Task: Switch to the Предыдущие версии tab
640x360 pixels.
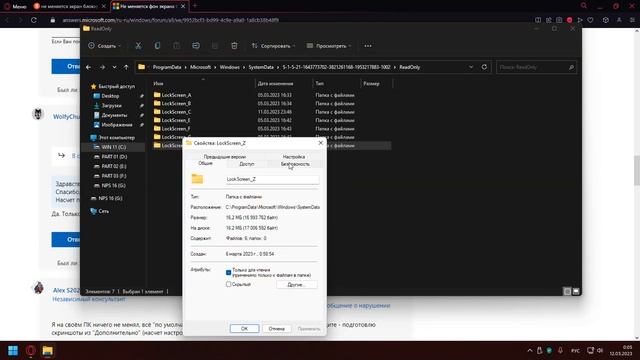Action: point(224,157)
